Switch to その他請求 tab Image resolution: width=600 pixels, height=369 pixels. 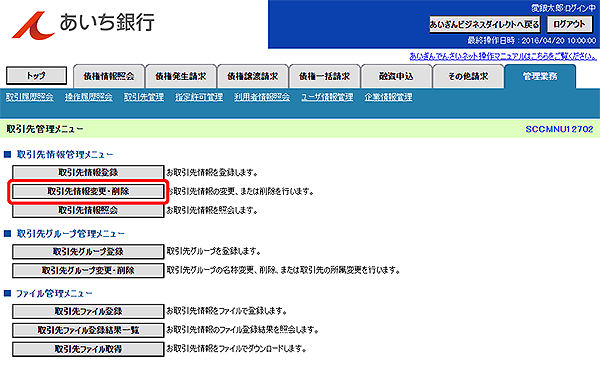tap(468, 77)
